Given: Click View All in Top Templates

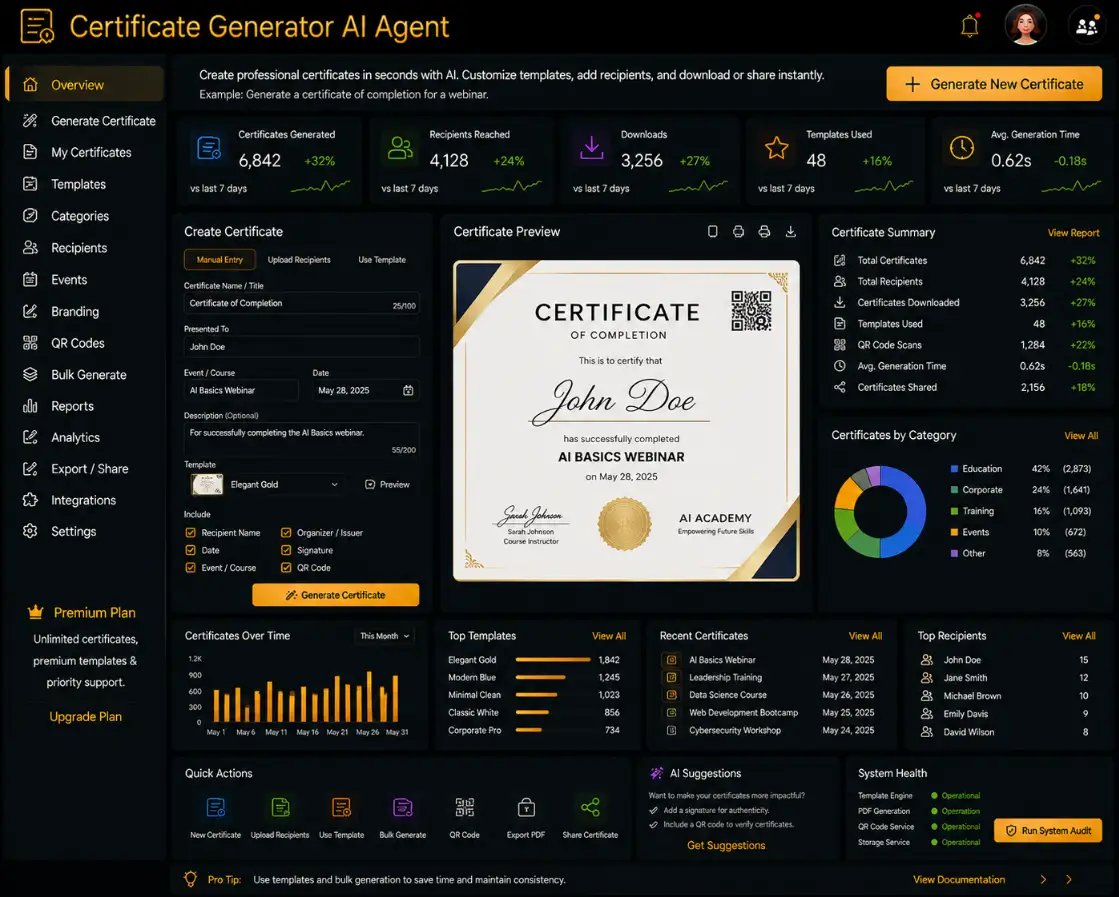Looking at the screenshot, I should click(x=609, y=636).
